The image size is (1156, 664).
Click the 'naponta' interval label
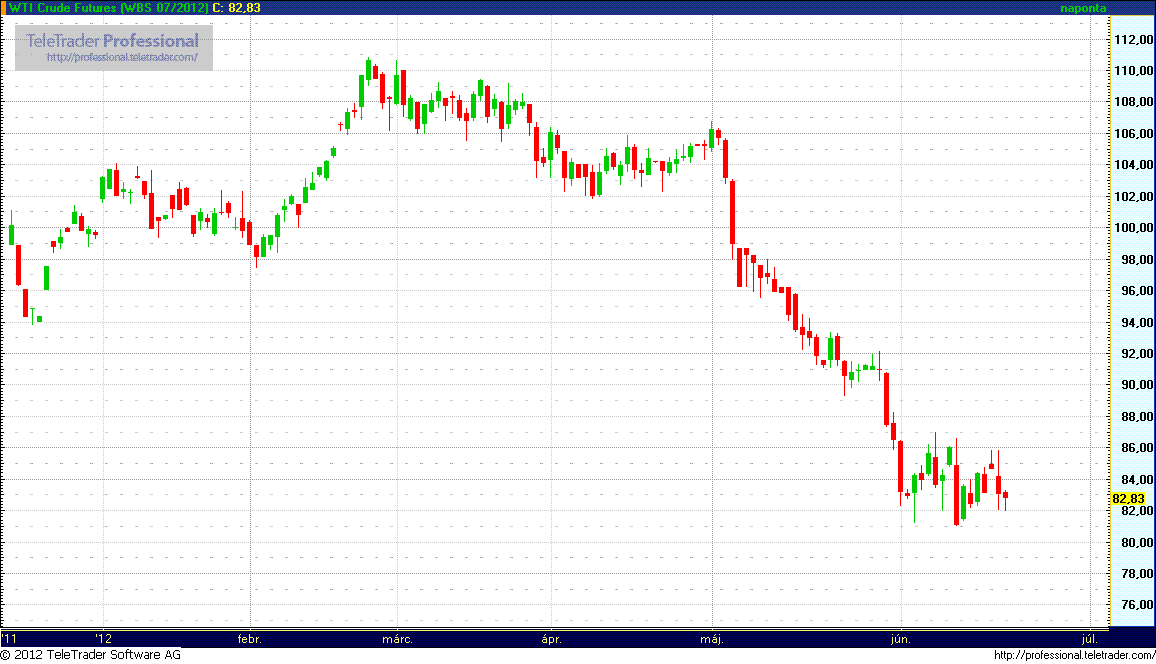click(x=1083, y=8)
